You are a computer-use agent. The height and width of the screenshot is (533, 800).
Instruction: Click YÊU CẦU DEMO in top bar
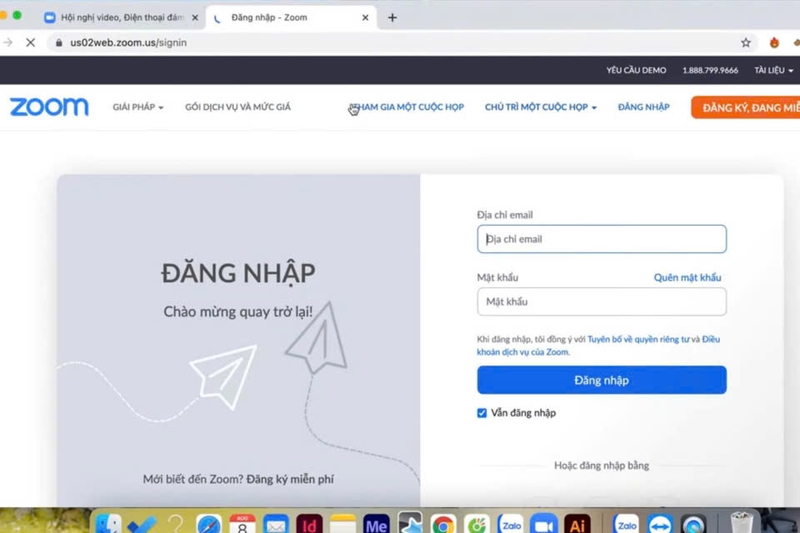point(636,70)
